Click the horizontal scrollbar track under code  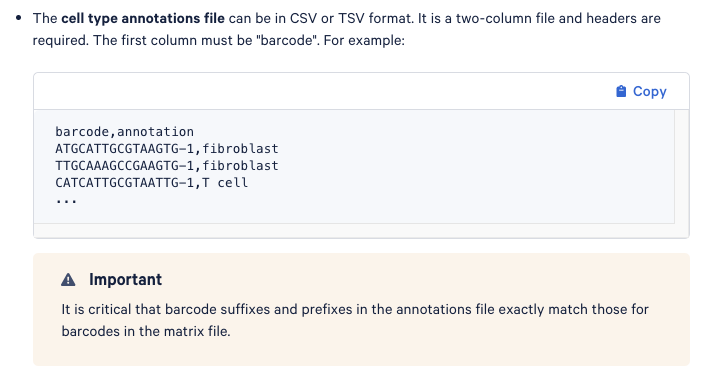(354, 231)
